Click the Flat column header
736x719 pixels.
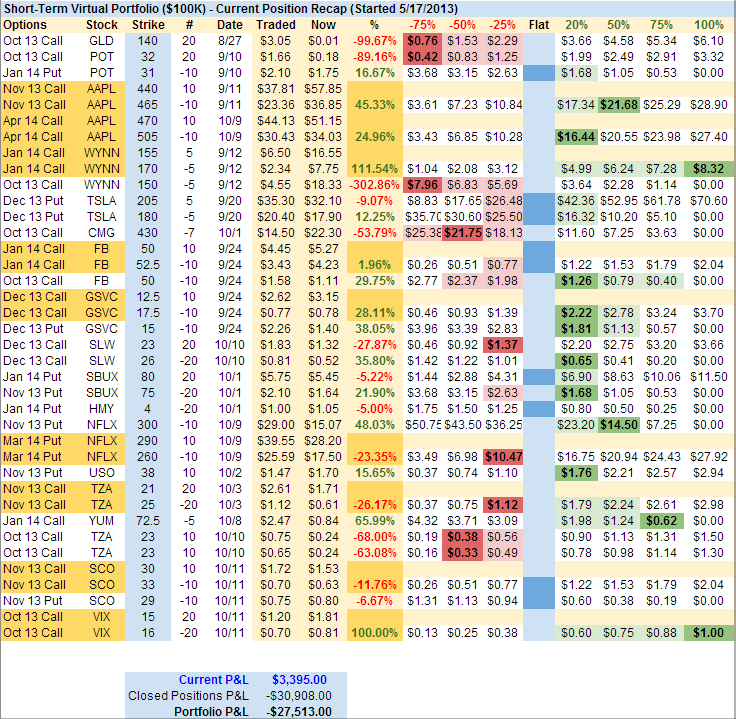pyautogui.click(x=538, y=23)
